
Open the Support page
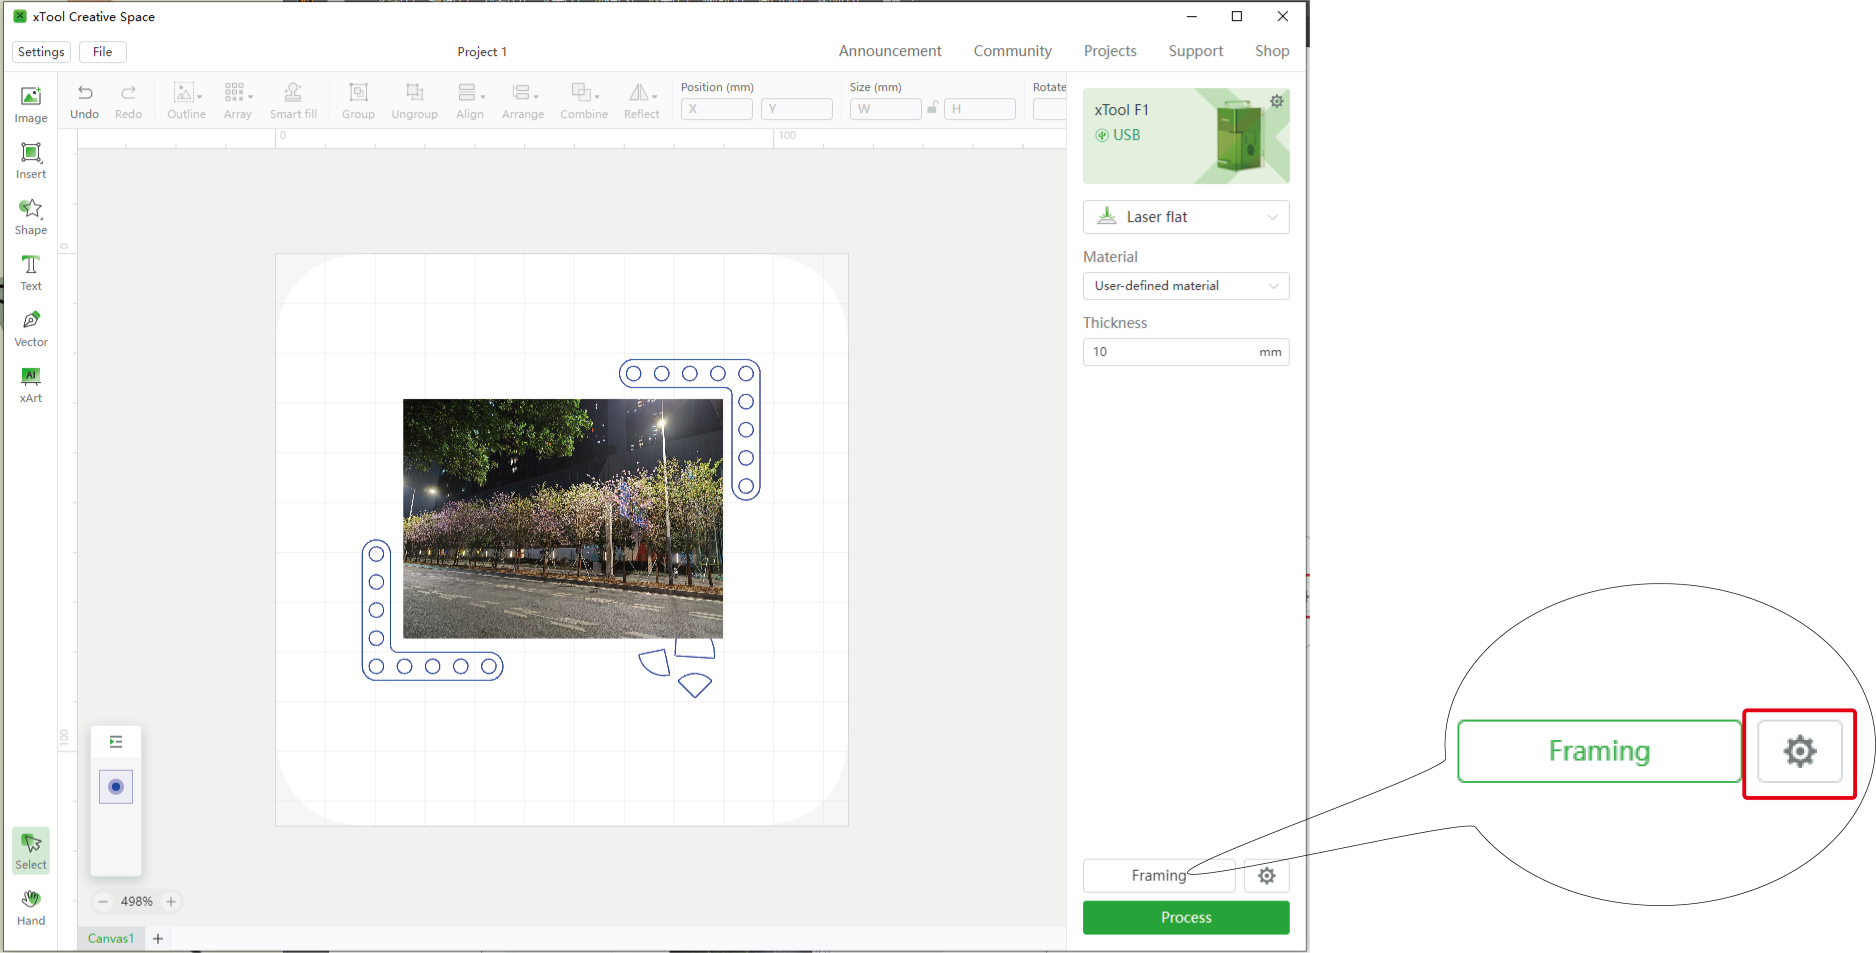click(1195, 51)
